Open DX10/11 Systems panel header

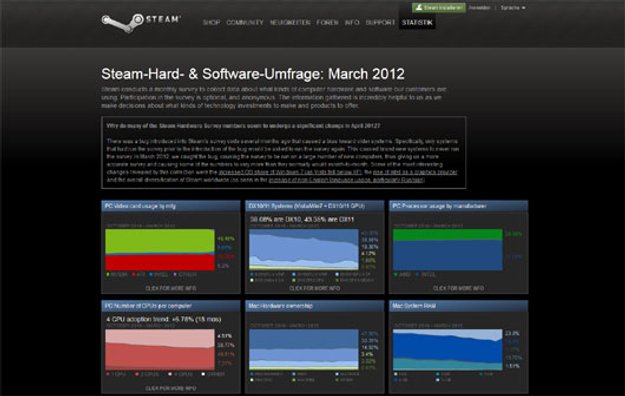[x=314, y=206]
